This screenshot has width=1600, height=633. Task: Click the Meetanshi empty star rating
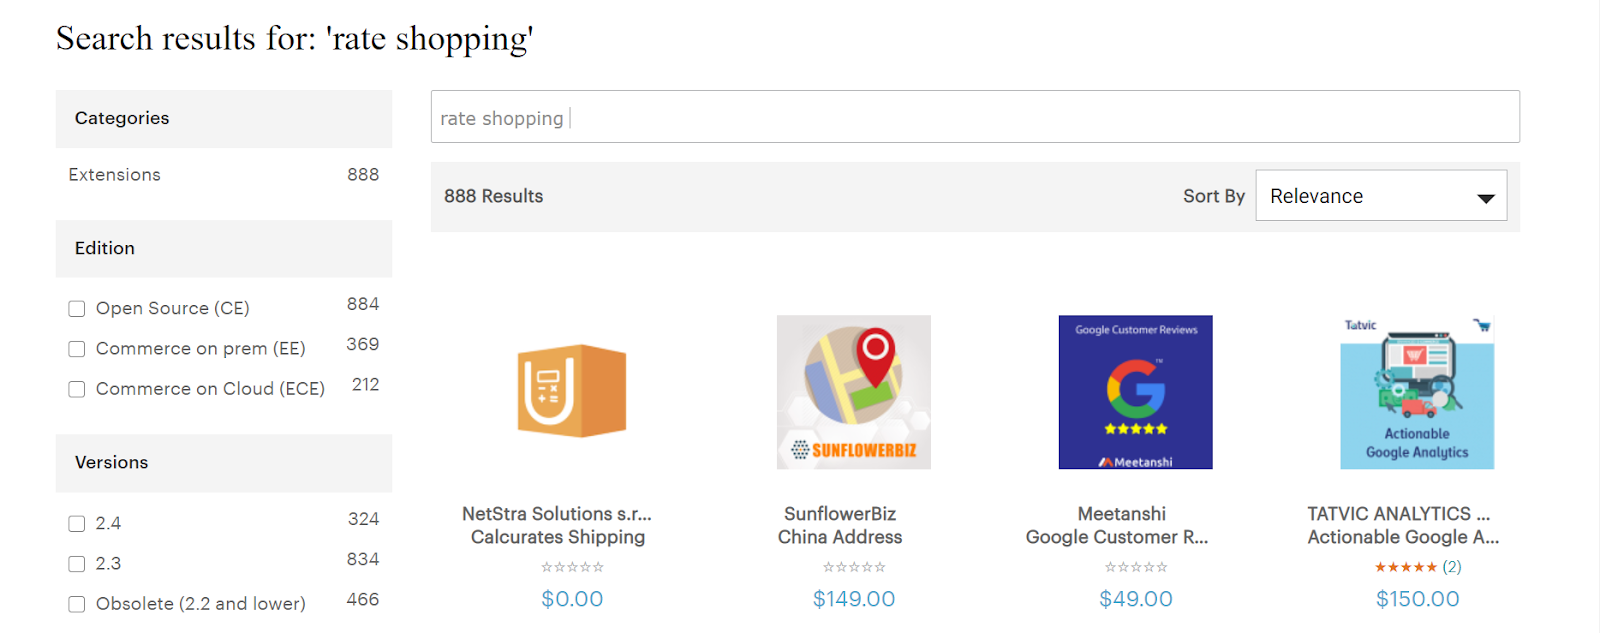[1136, 567]
